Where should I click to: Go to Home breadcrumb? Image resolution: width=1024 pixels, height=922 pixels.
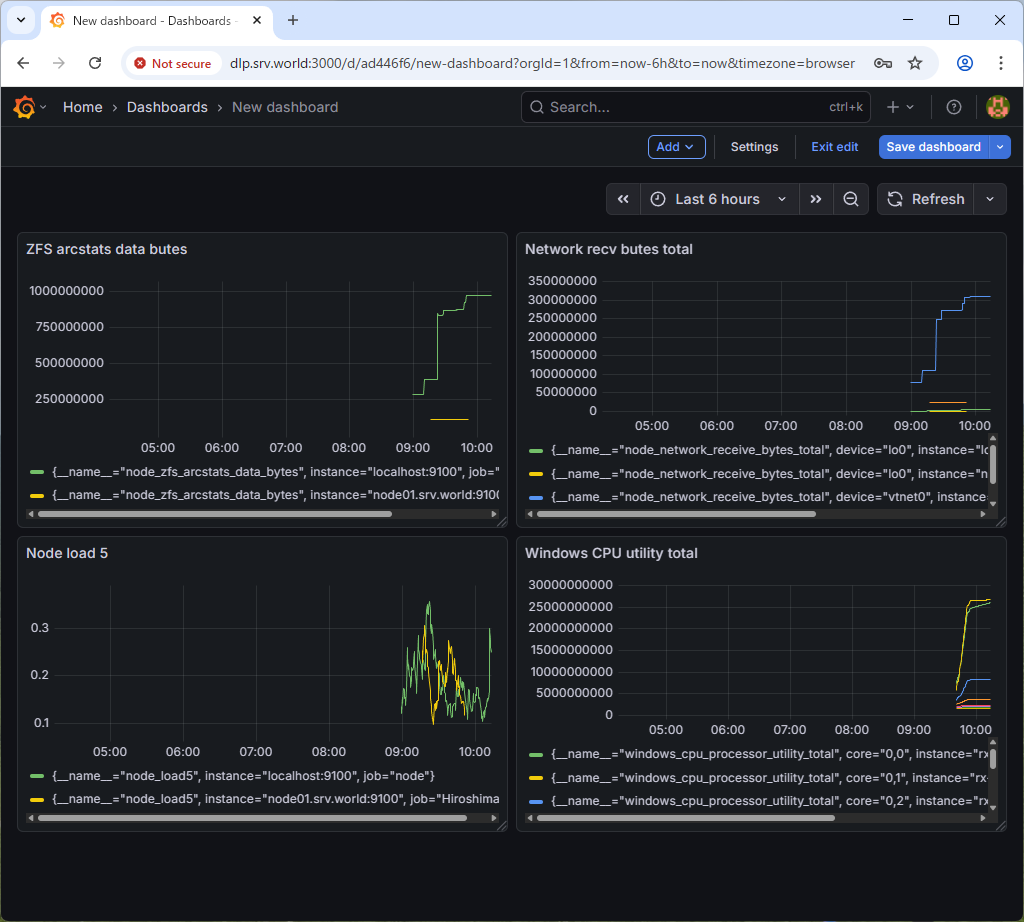(x=82, y=107)
